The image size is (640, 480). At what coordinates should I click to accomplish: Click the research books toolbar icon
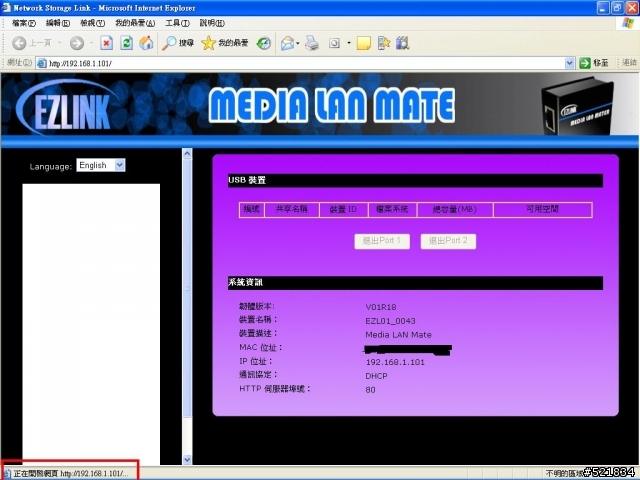[402, 43]
